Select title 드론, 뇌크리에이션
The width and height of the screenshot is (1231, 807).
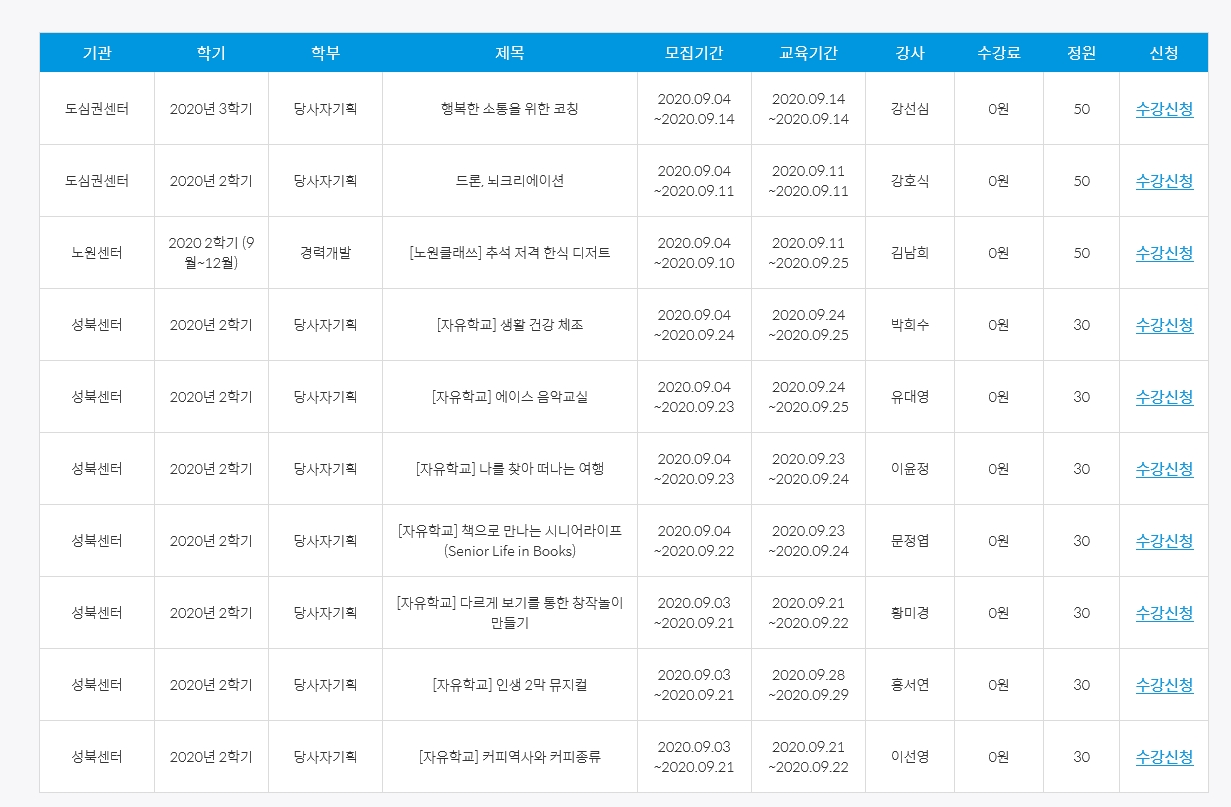510,181
